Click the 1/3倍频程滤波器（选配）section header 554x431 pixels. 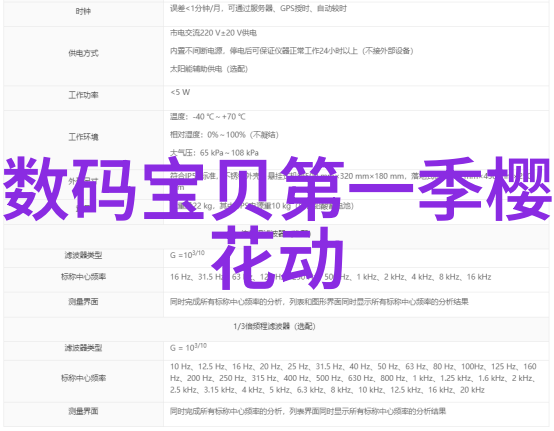pyautogui.click(x=274, y=326)
